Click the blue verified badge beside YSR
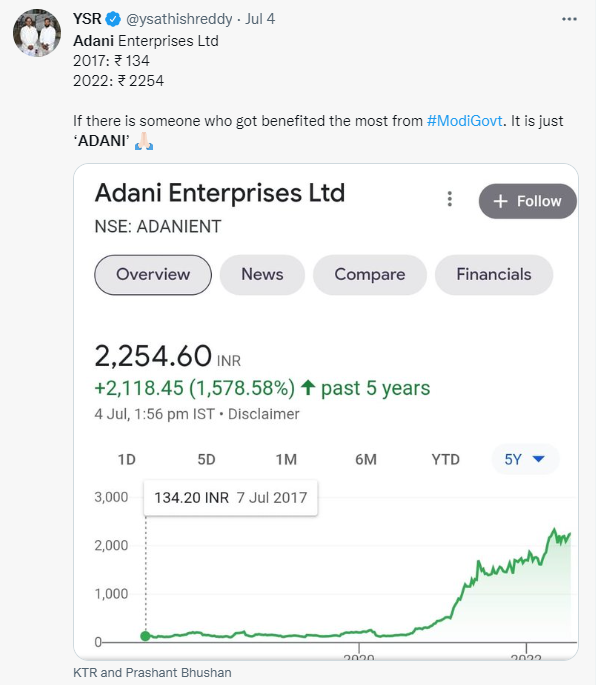The height and width of the screenshot is (685, 607). tap(114, 19)
